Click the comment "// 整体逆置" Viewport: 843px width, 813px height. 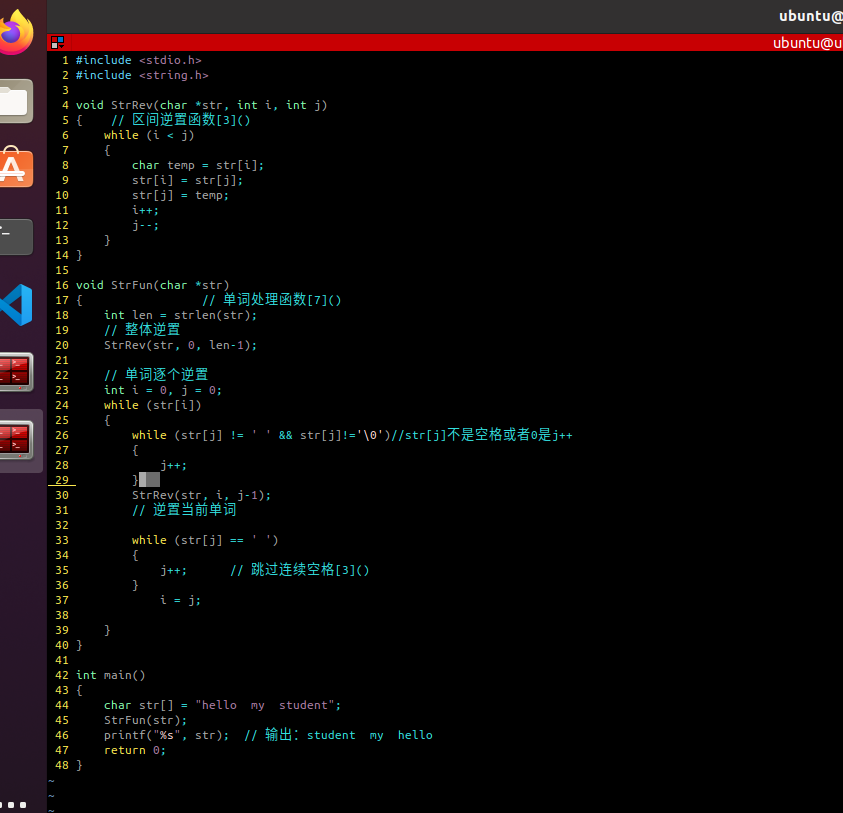142,330
